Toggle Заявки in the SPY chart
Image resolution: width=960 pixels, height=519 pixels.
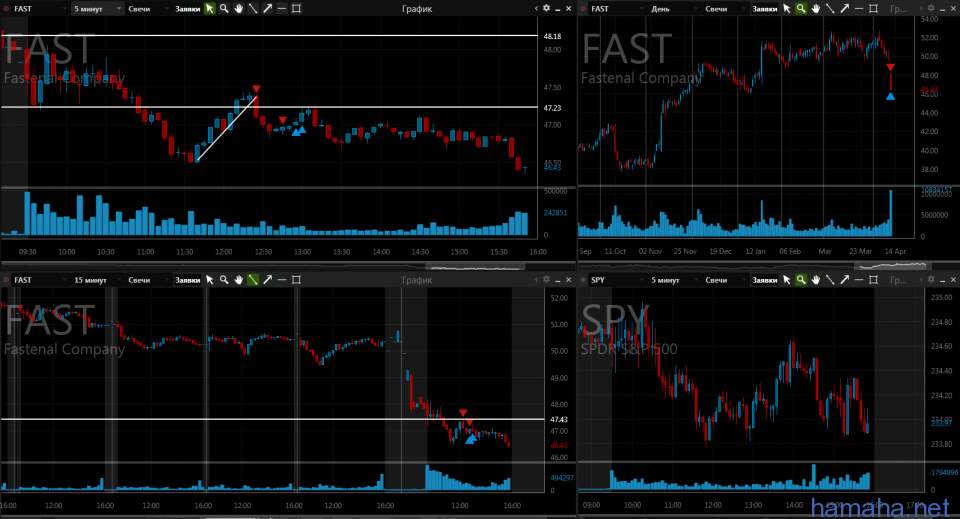pos(765,280)
